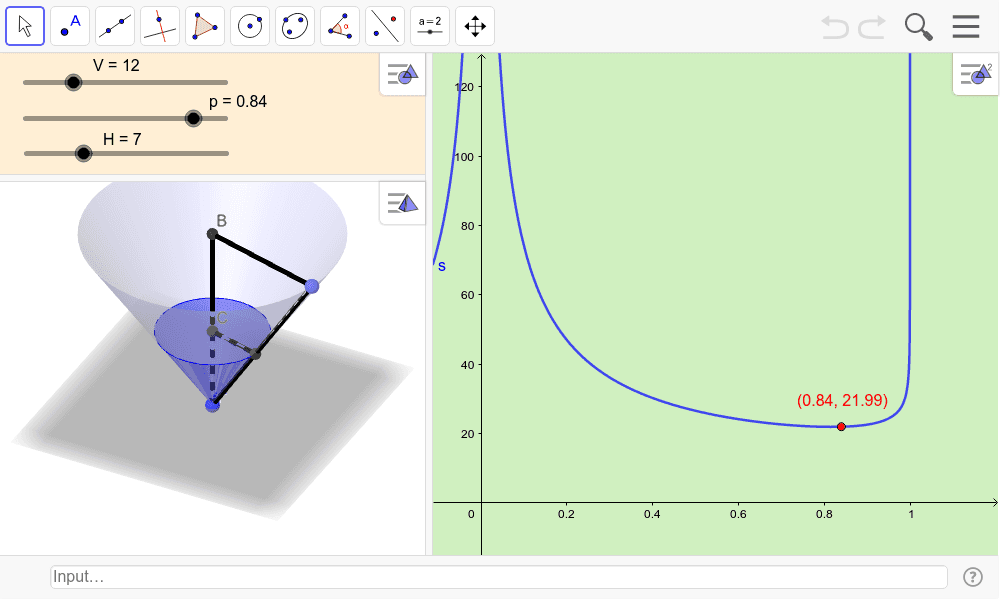This screenshot has height=600, width=1000.
Task: Click the V = 12 label text
Action: pyautogui.click(x=116, y=65)
